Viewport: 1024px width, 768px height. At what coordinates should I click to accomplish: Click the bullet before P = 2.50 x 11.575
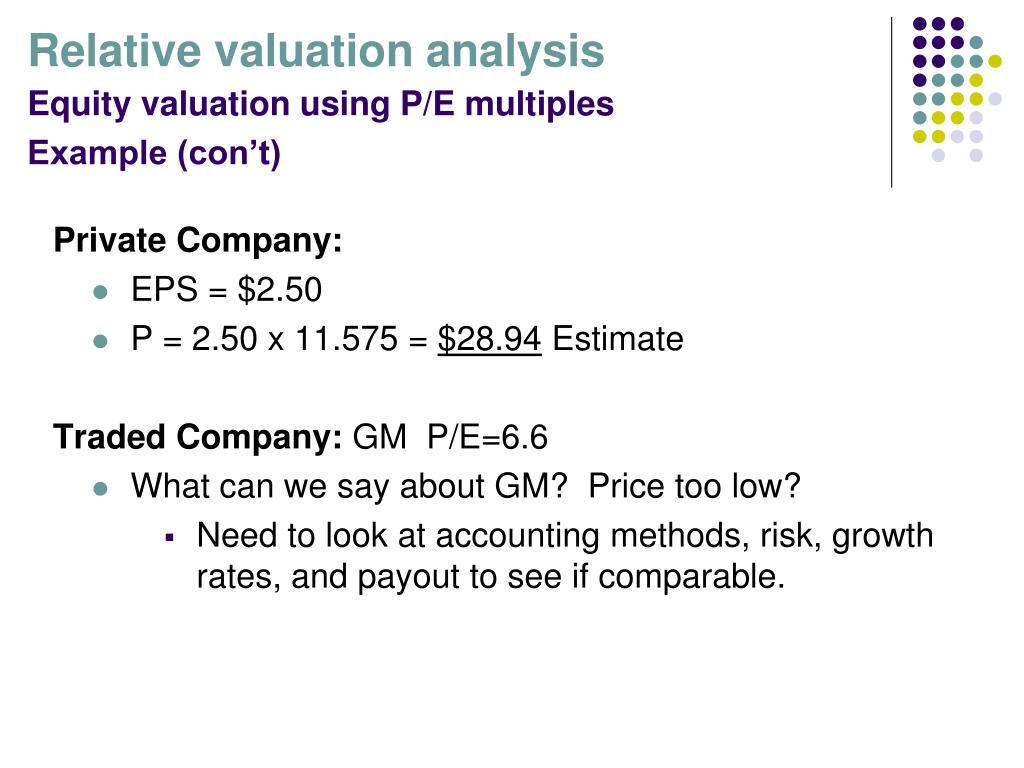click(x=99, y=341)
